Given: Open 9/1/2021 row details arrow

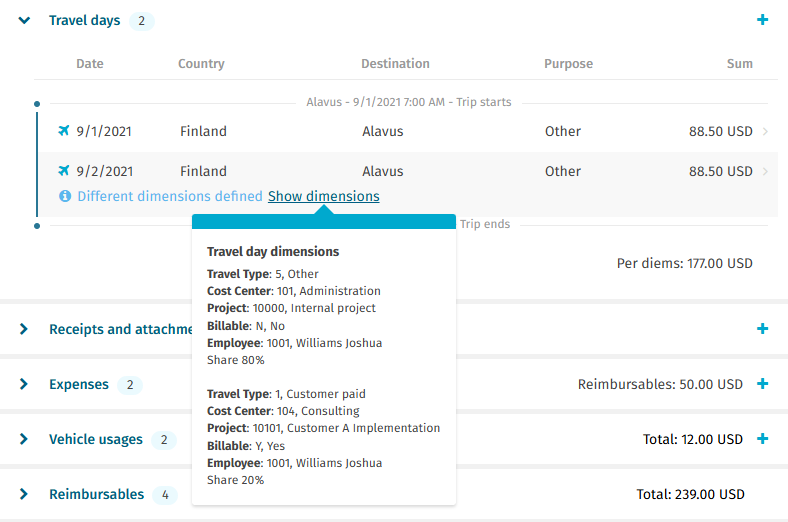Looking at the screenshot, I should (766, 131).
